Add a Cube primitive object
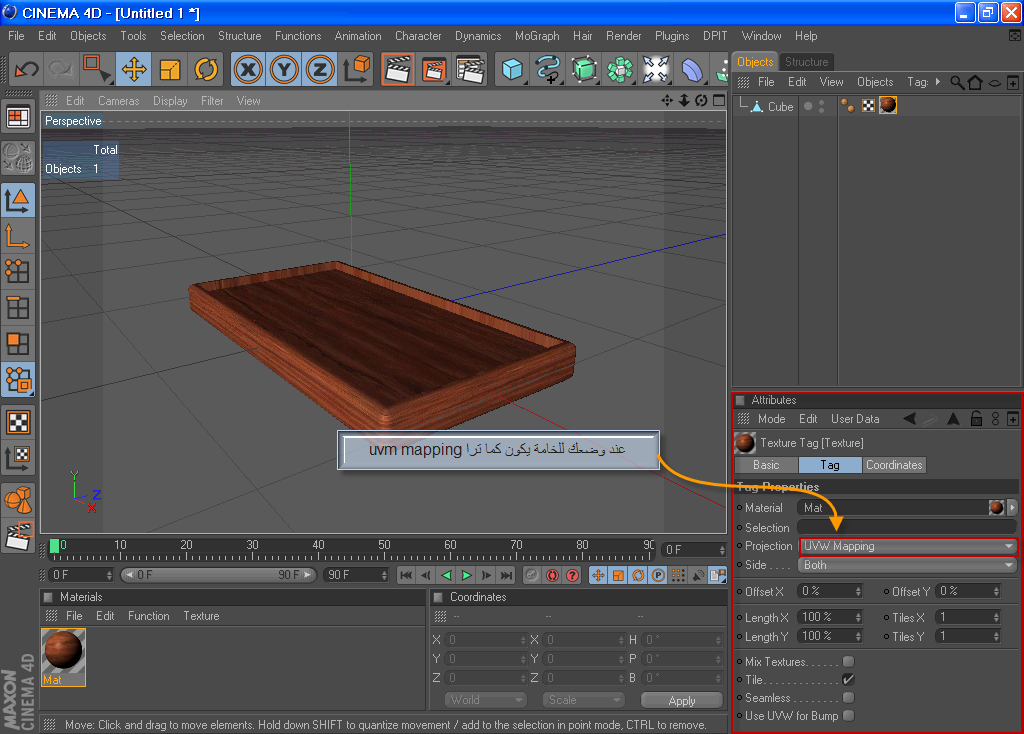 click(512, 69)
